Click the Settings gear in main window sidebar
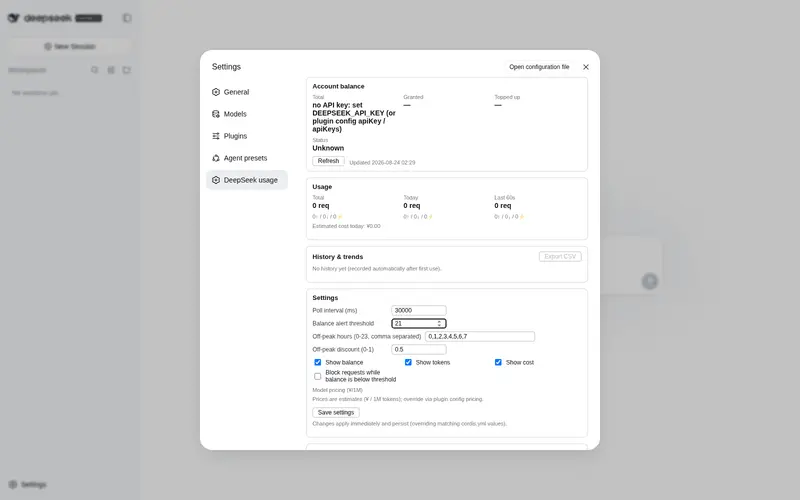800x500 pixels. tap(13, 484)
